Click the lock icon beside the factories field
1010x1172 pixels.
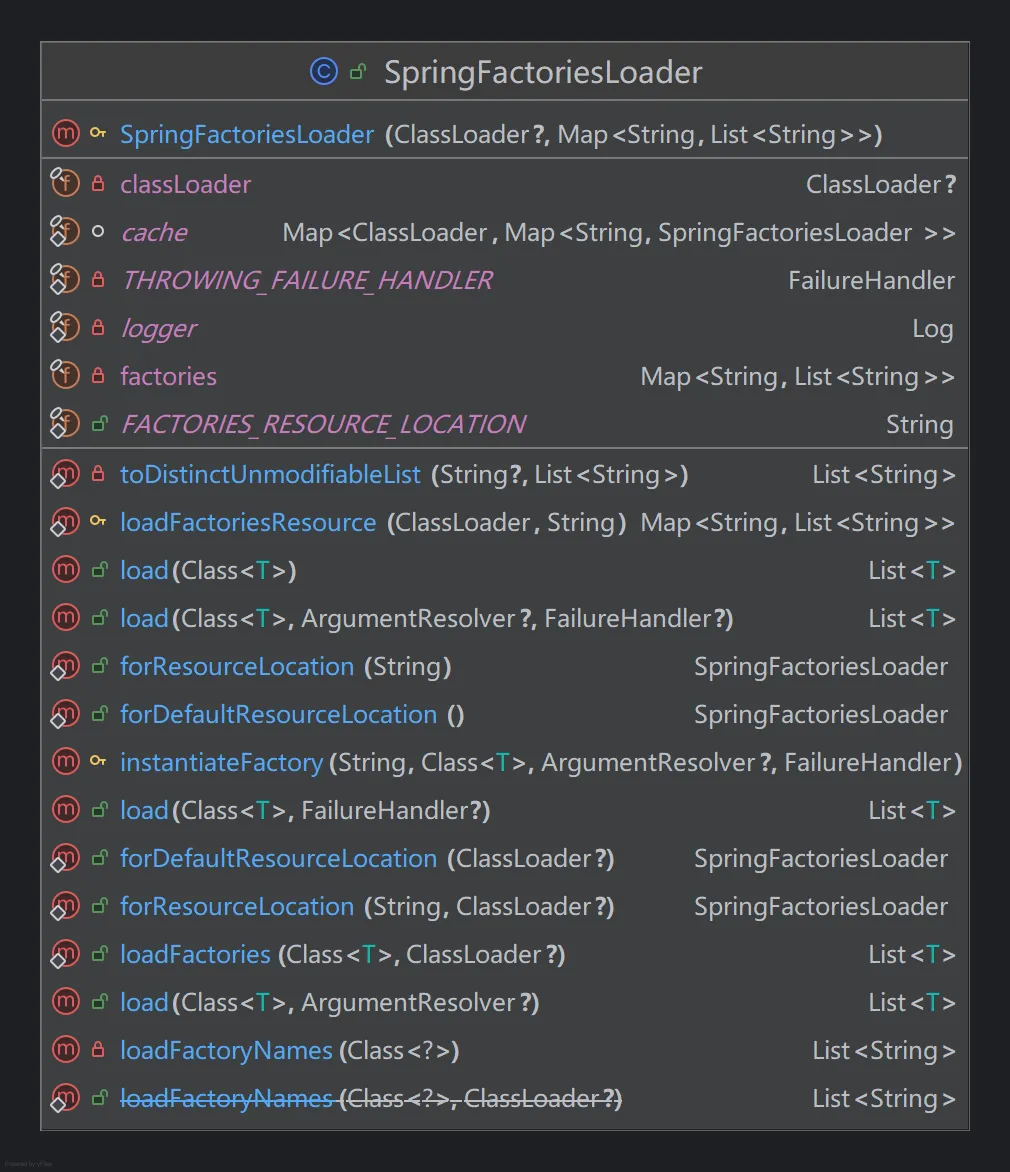coord(98,376)
